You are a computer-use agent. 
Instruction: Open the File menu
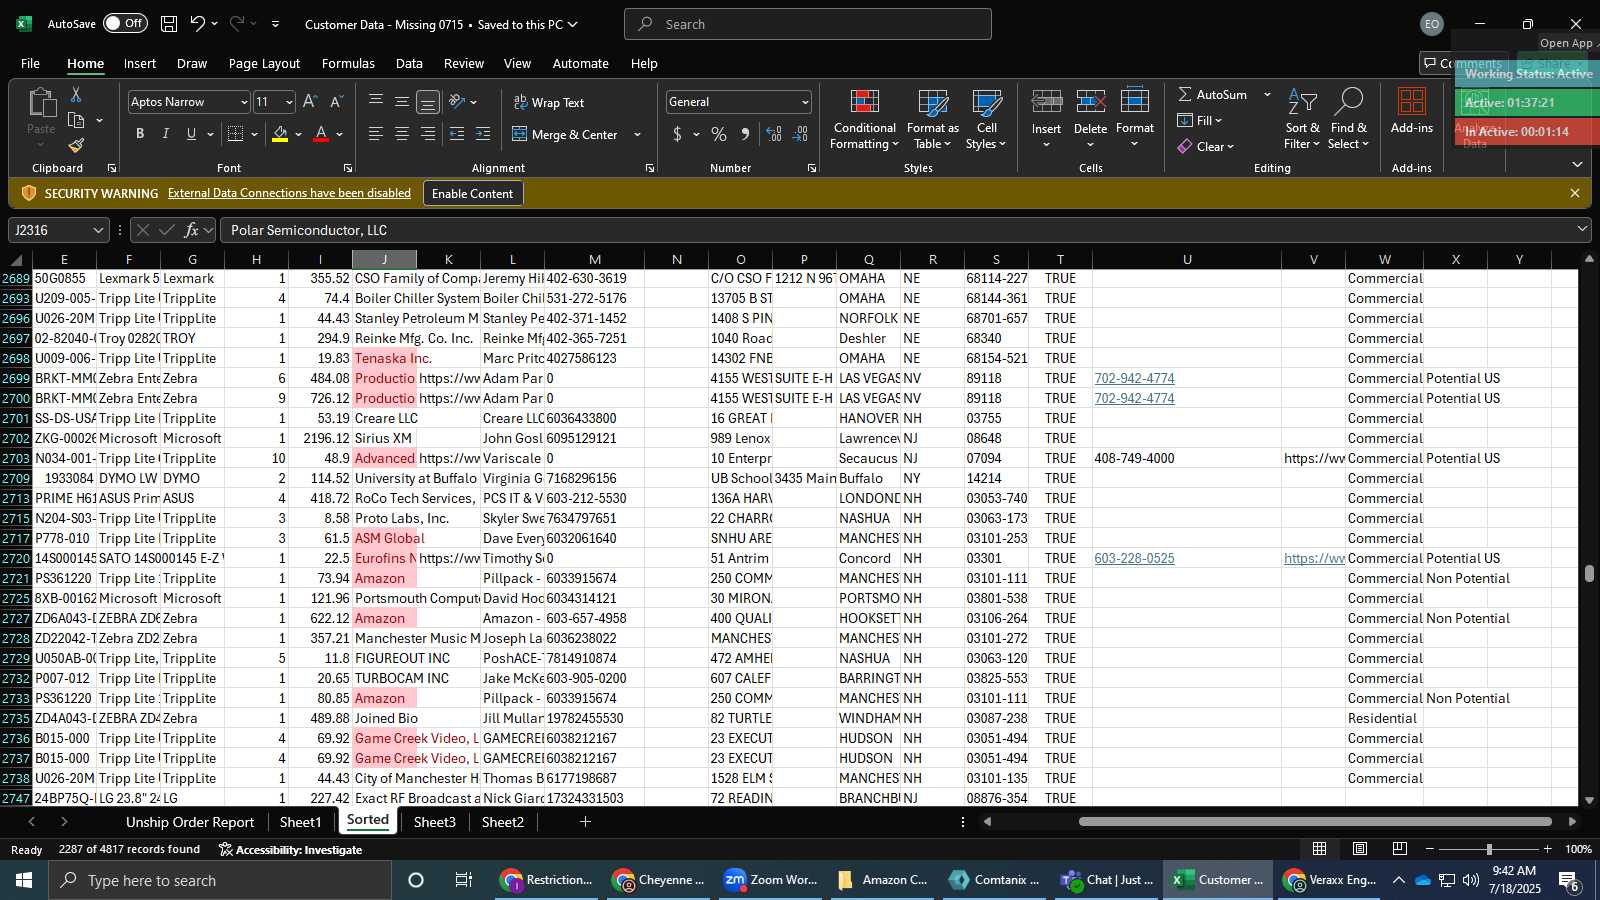30,63
